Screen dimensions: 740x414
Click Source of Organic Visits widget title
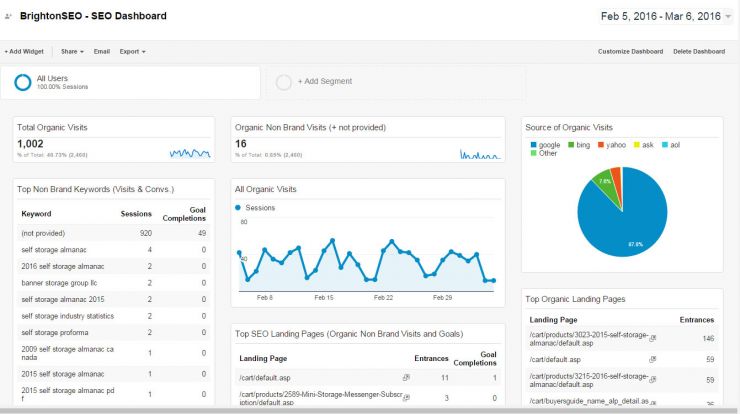pos(569,127)
